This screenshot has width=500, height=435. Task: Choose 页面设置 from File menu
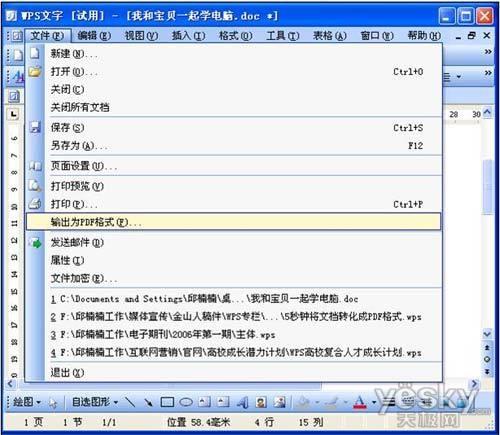234,166
